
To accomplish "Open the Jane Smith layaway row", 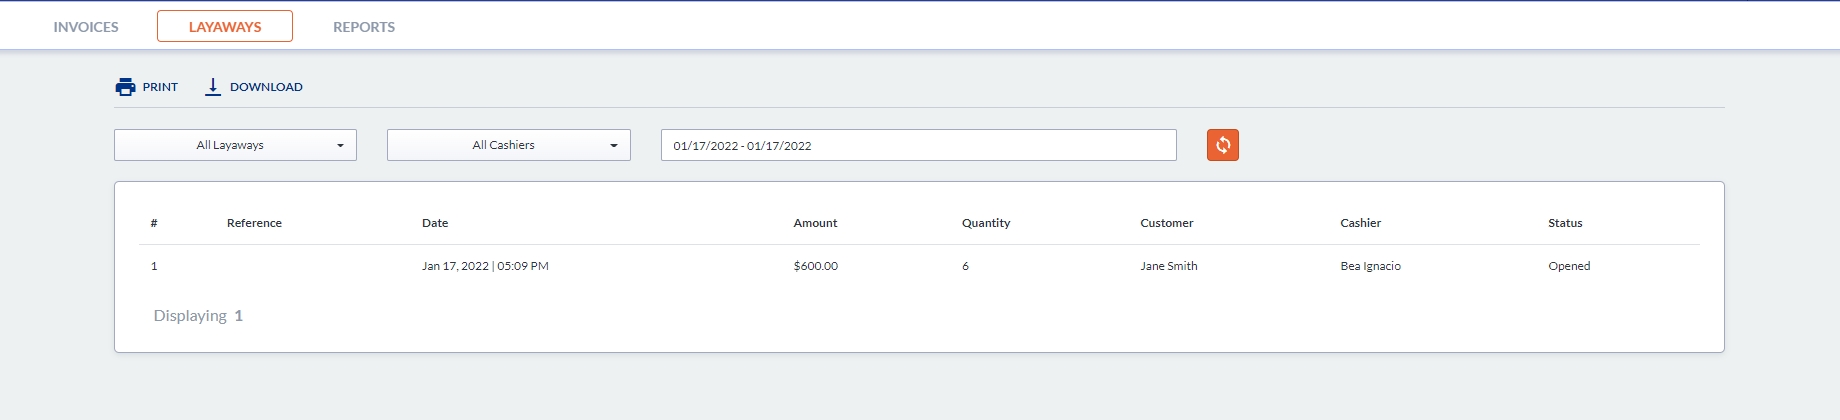I will pyautogui.click(x=1168, y=266).
